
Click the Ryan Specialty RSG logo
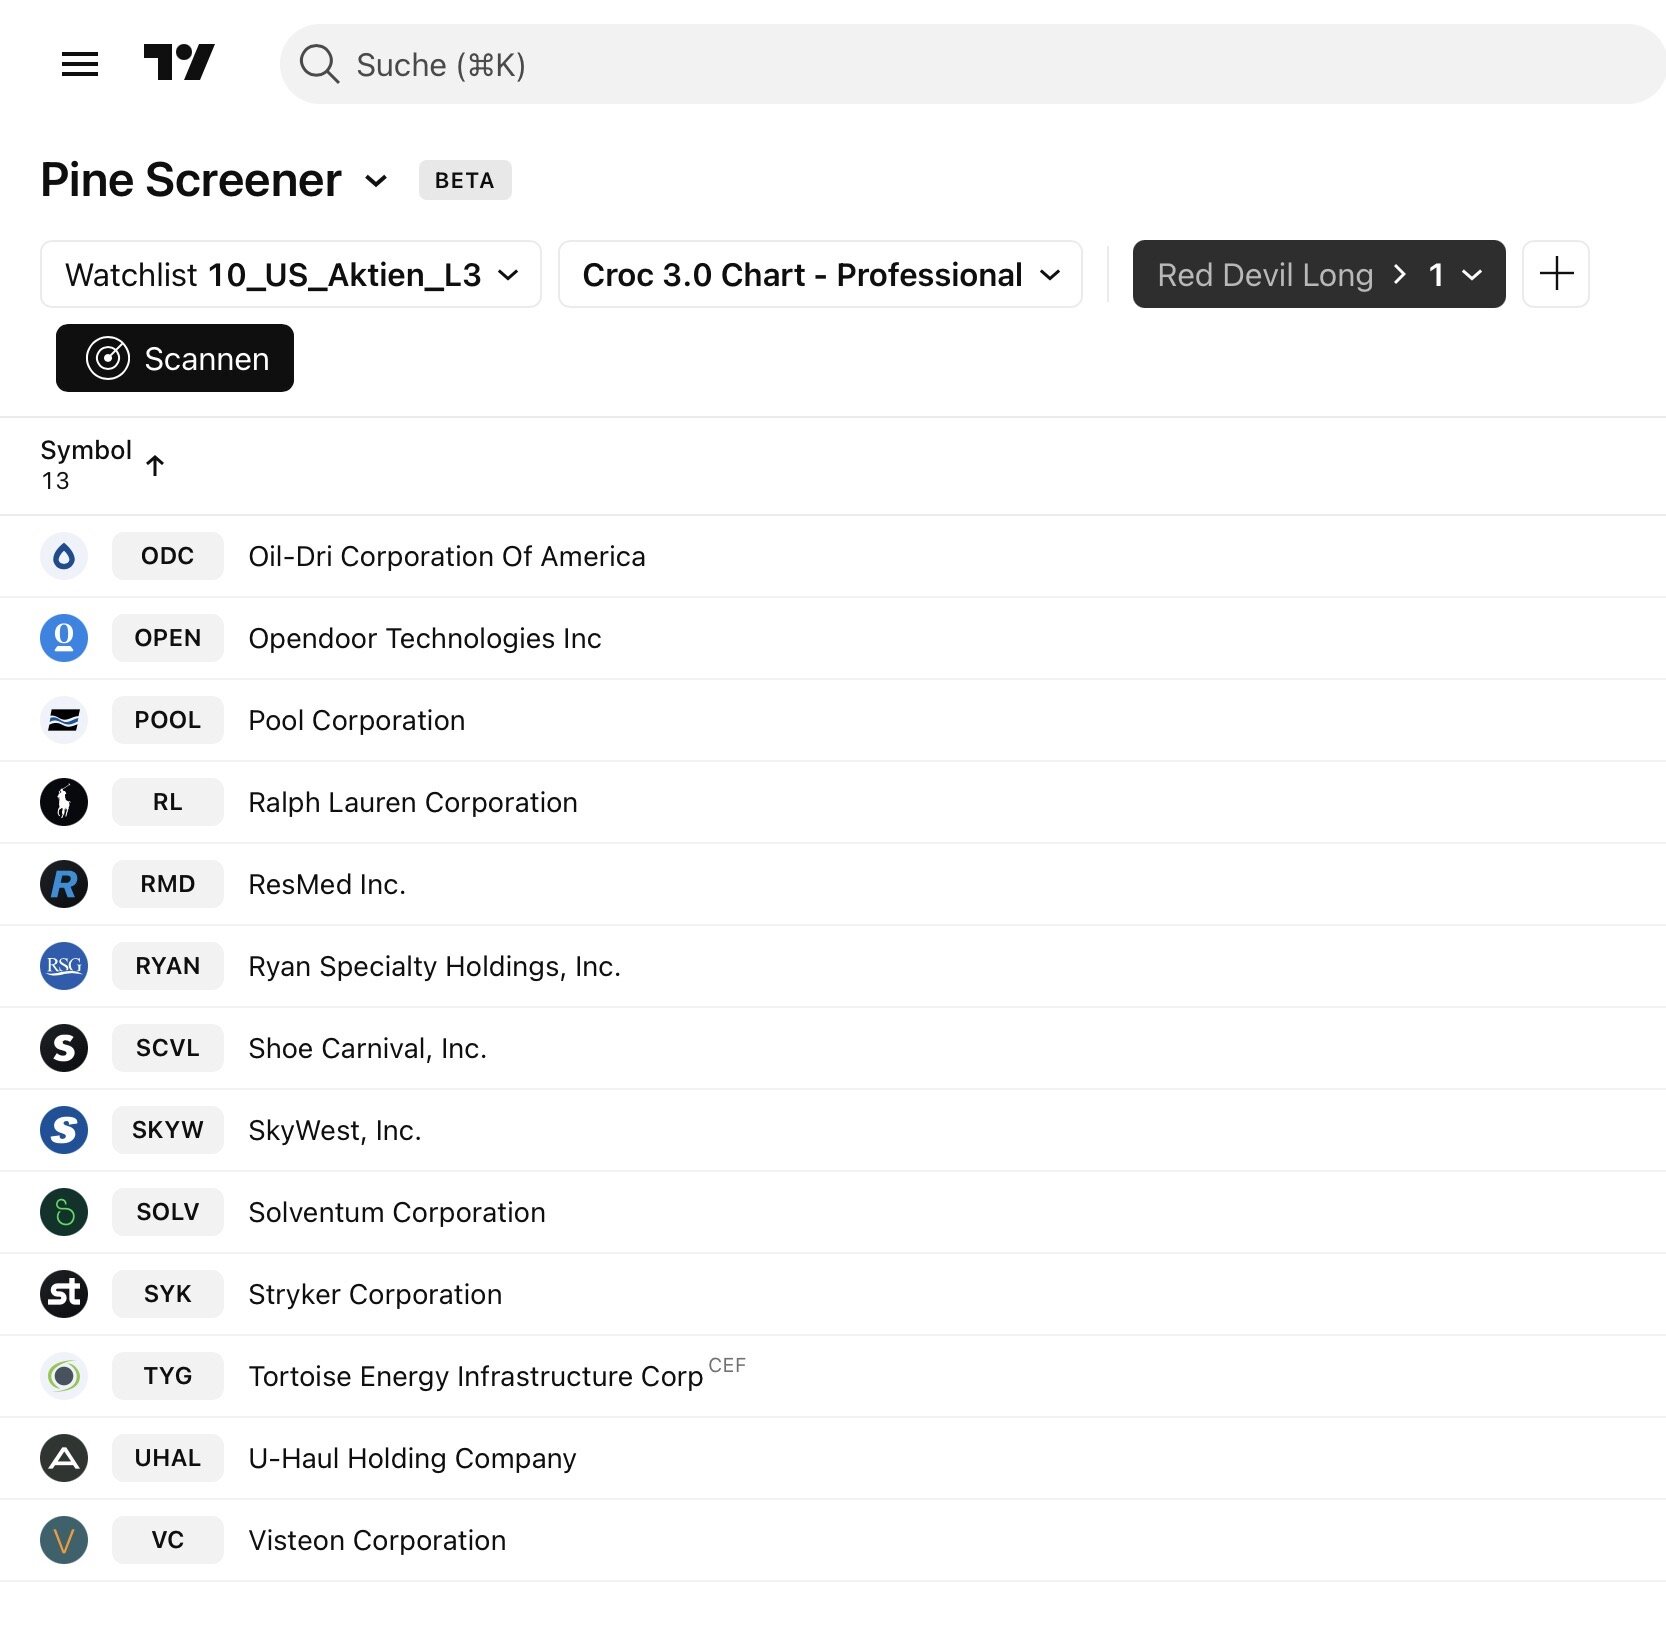64,966
